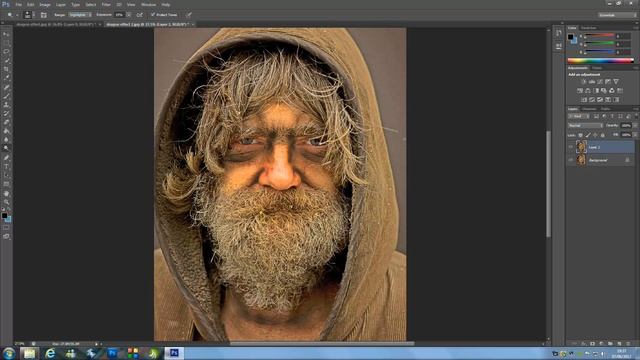Enable airbrush mode in options bar

pyautogui.click(x=140, y=15)
